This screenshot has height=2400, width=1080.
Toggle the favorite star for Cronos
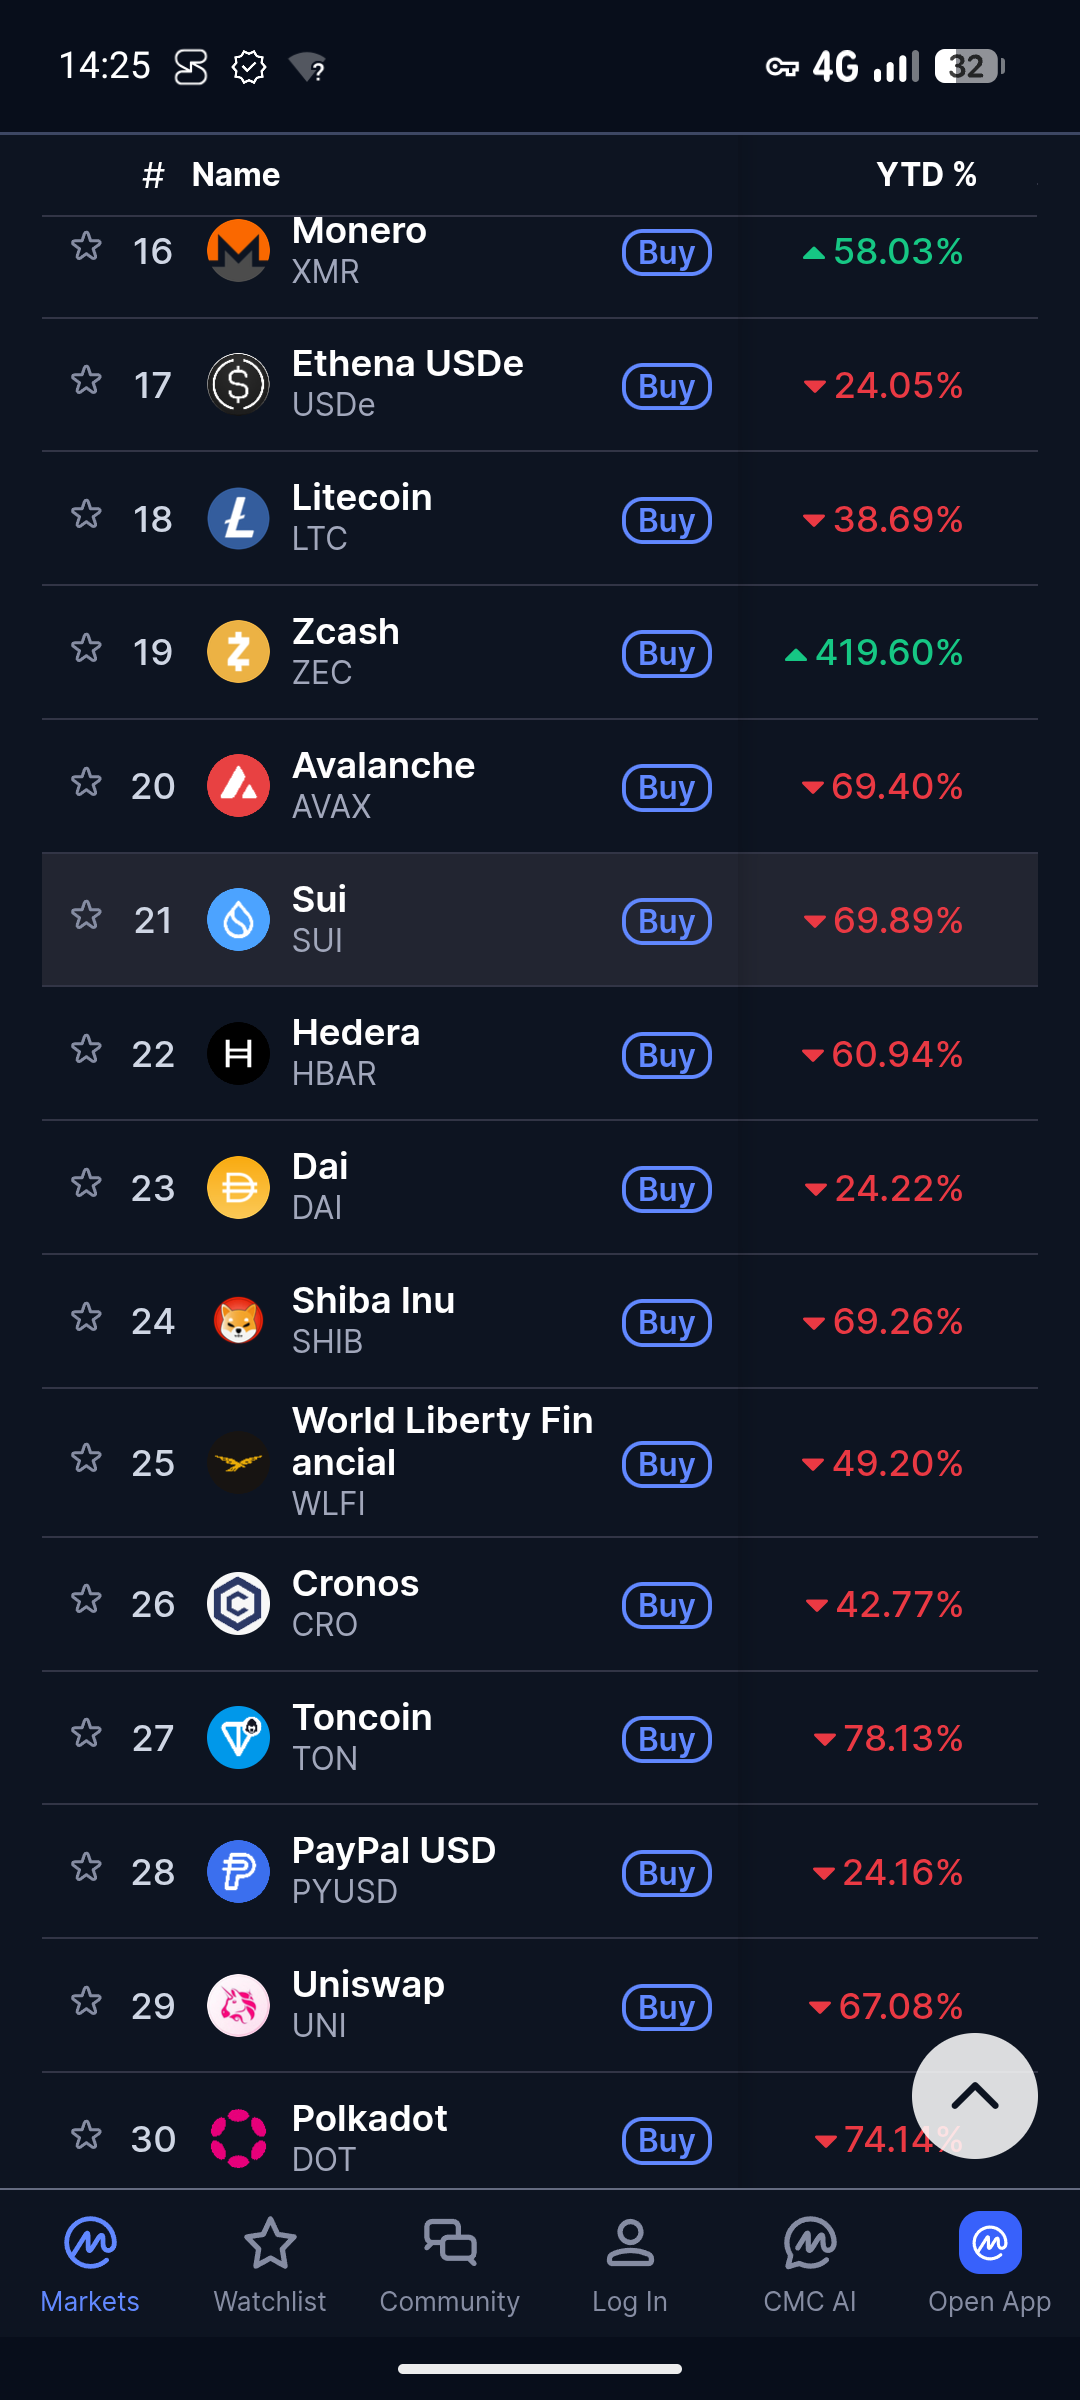(87, 1599)
